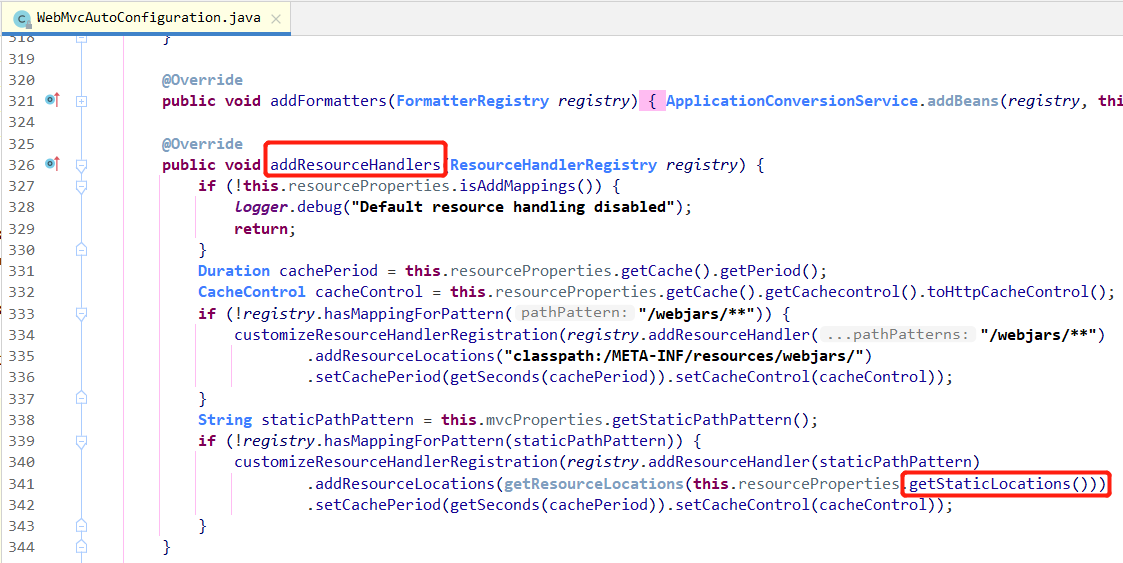This screenshot has height=563, width=1123.
Task: Collapse the webjars if block at line 333
Action: click(x=82, y=314)
